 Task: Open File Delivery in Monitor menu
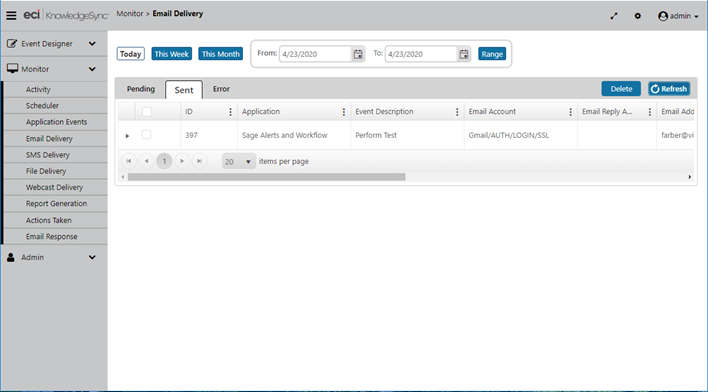[x=56, y=171]
